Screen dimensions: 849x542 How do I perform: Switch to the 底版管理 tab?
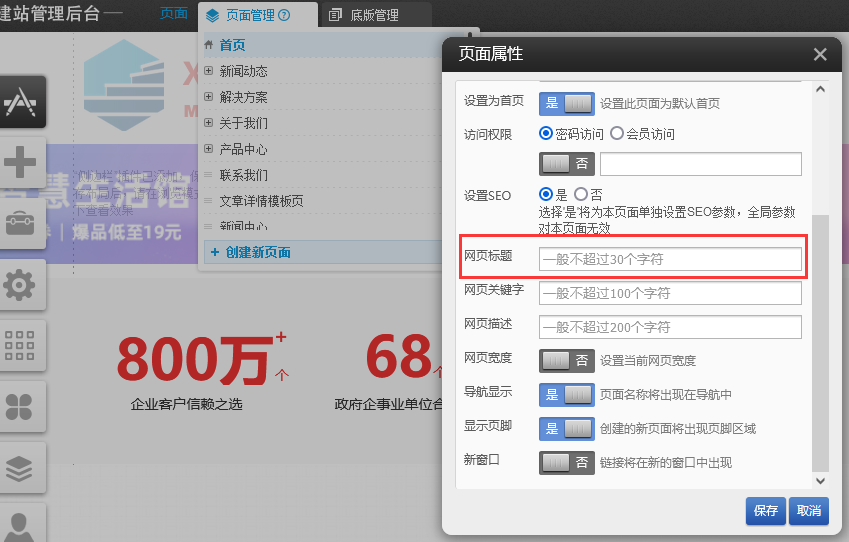point(365,15)
